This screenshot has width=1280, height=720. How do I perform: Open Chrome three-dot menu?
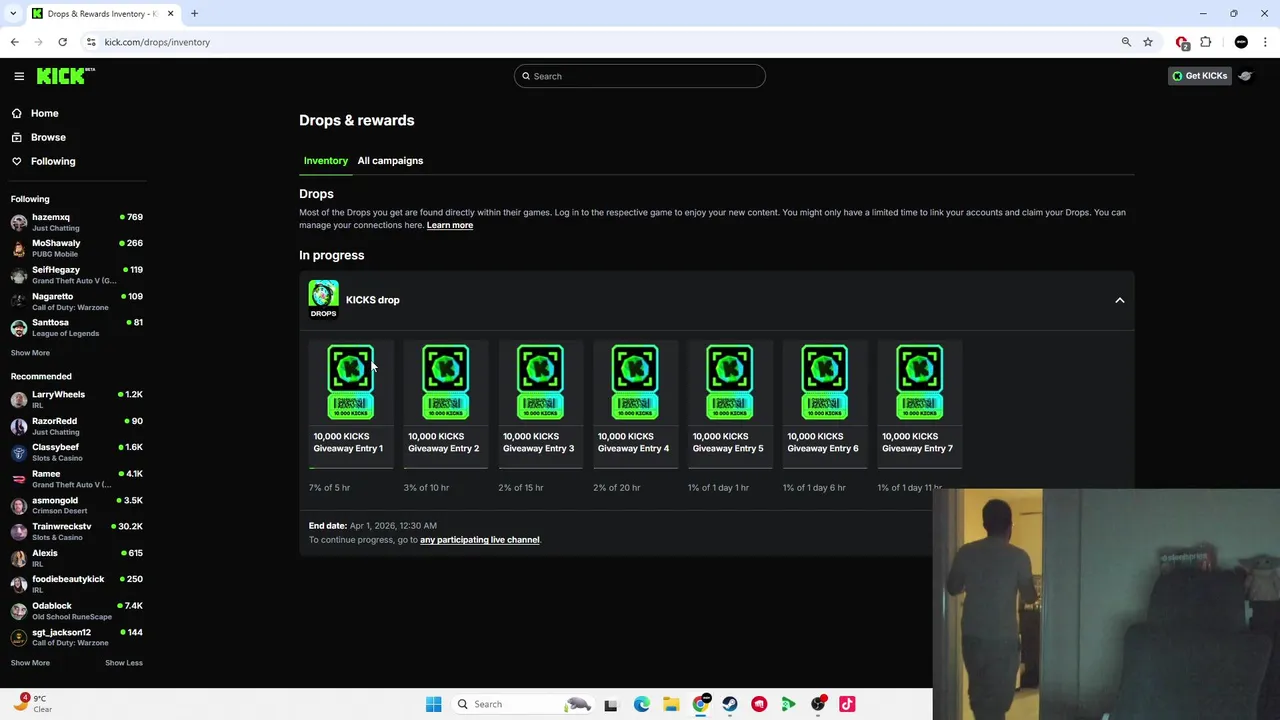(x=1265, y=42)
